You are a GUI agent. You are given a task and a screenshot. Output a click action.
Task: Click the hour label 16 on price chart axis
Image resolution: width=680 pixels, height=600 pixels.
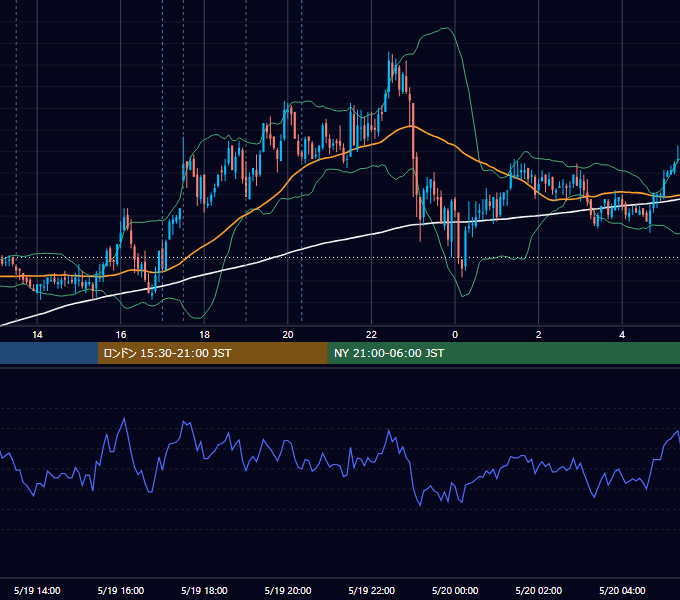121,335
